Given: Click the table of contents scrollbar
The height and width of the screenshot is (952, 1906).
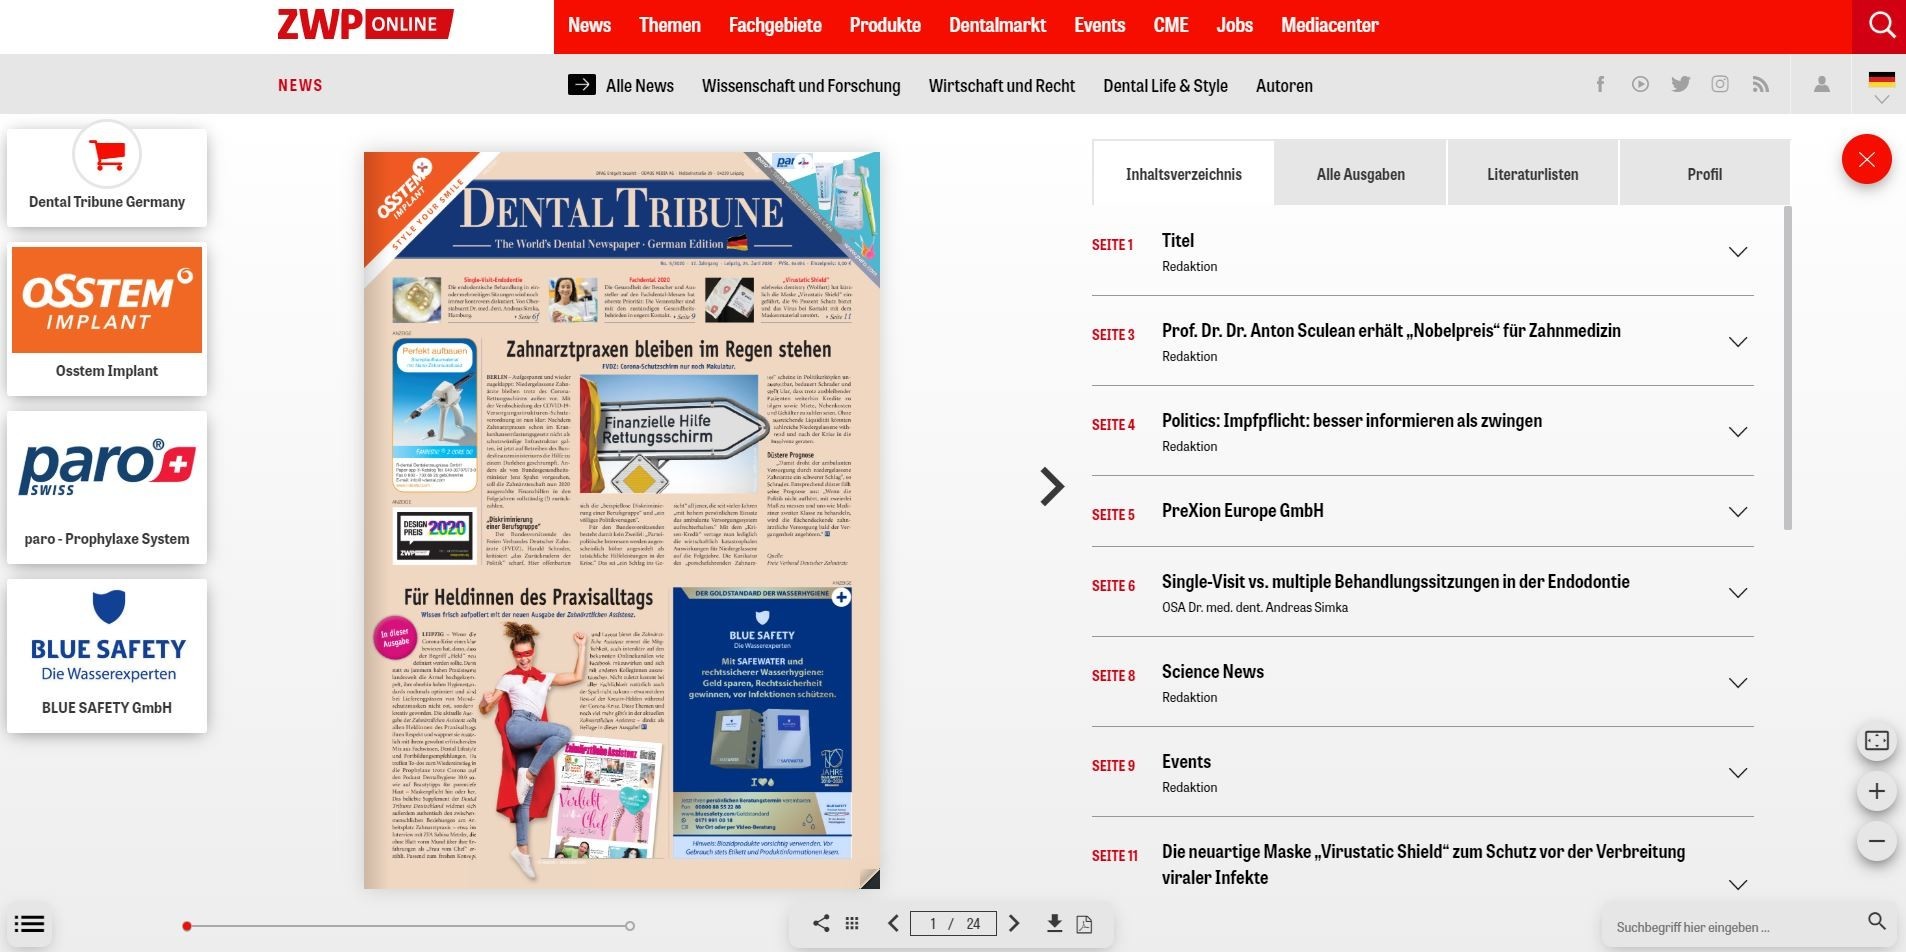Looking at the screenshot, I should click(x=1787, y=368).
